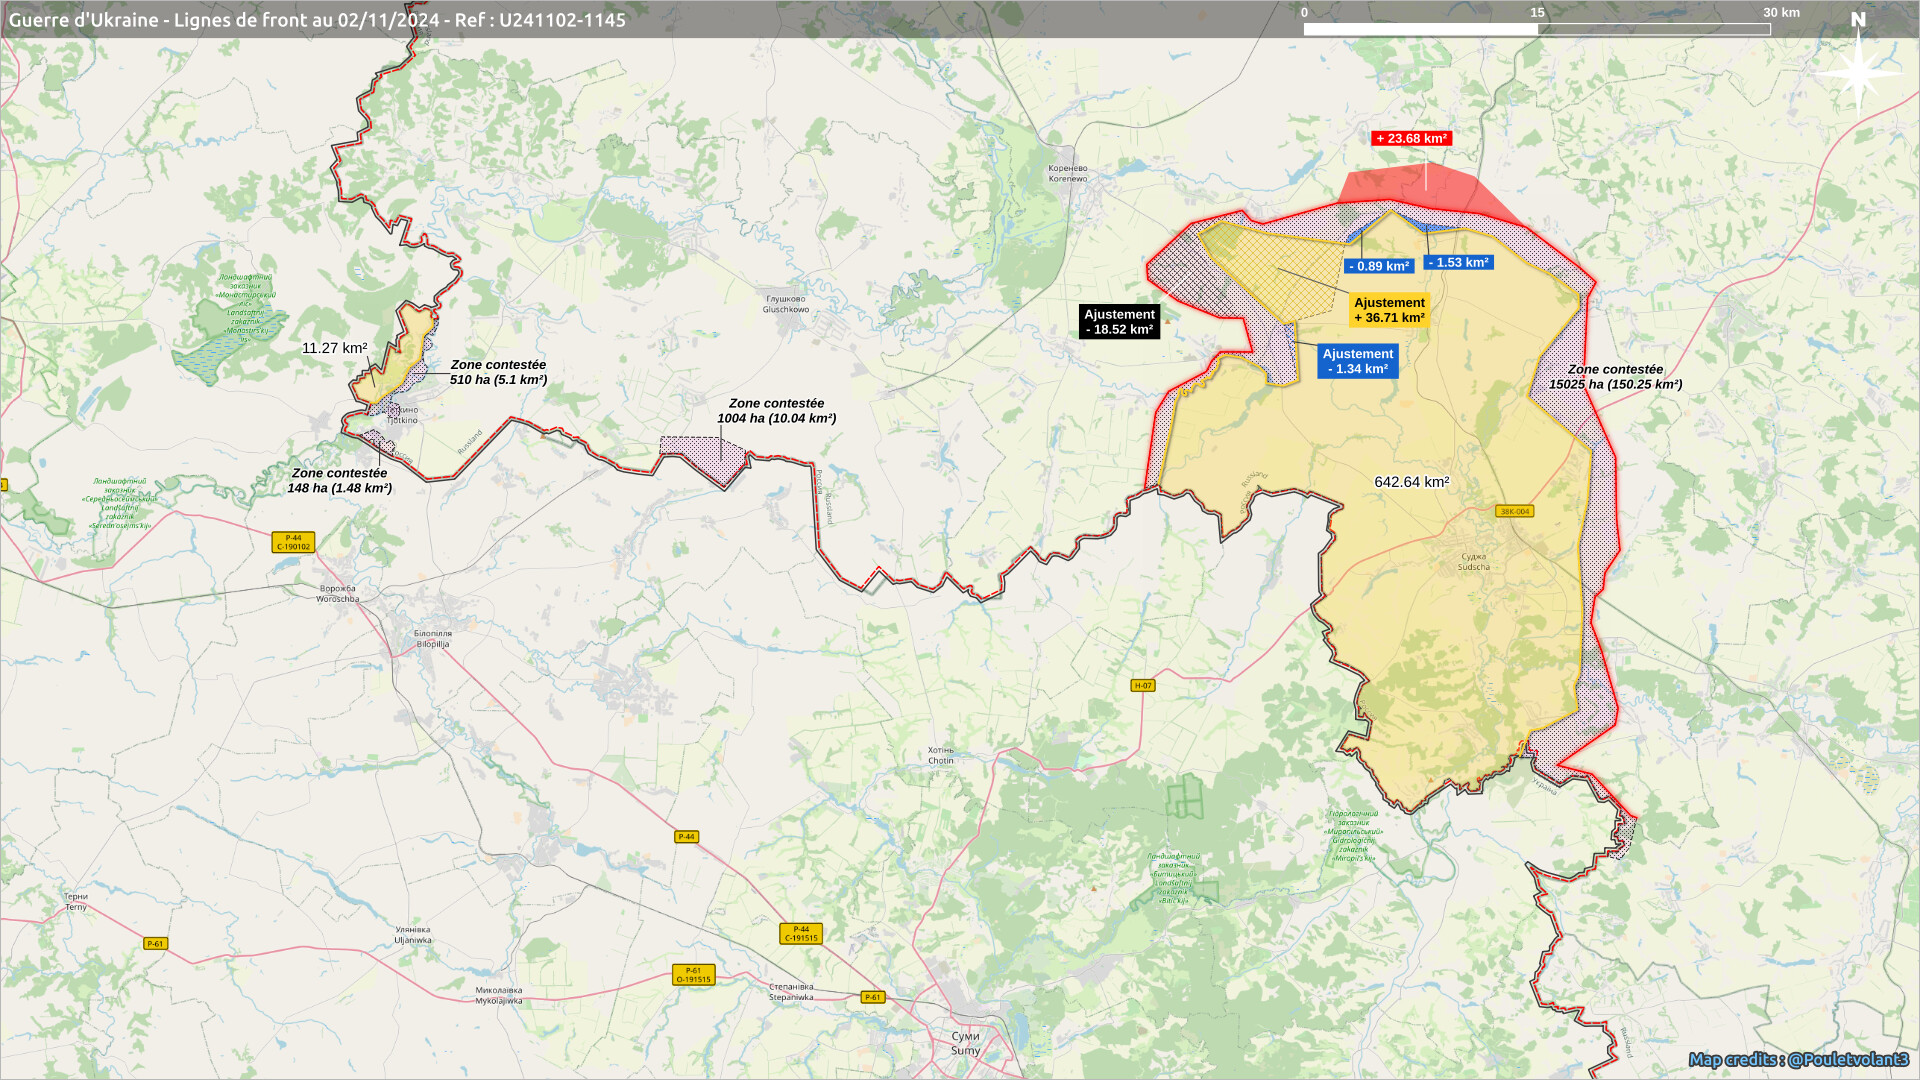The image size is (1920, 1080).
Task: Click the scale bar 15 km mark
Action: pos(1537,13)
